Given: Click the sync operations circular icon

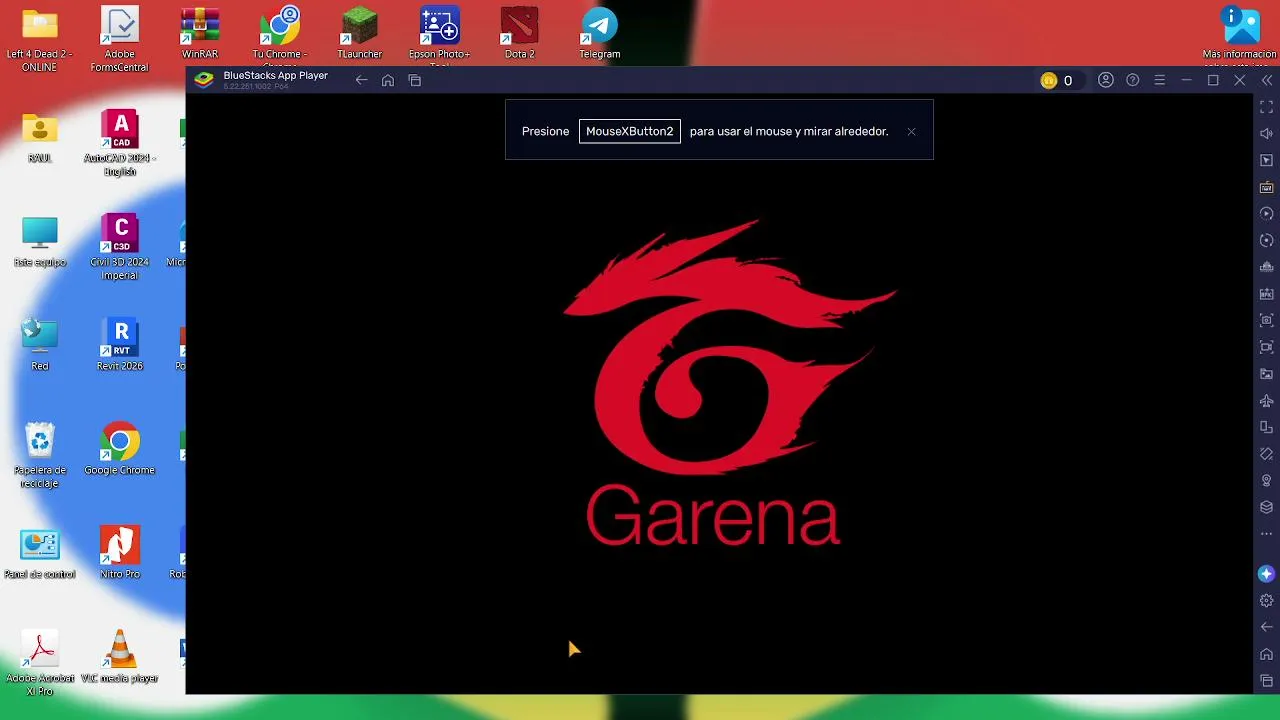Looking at the screenshot, I should pos(1267,241).
